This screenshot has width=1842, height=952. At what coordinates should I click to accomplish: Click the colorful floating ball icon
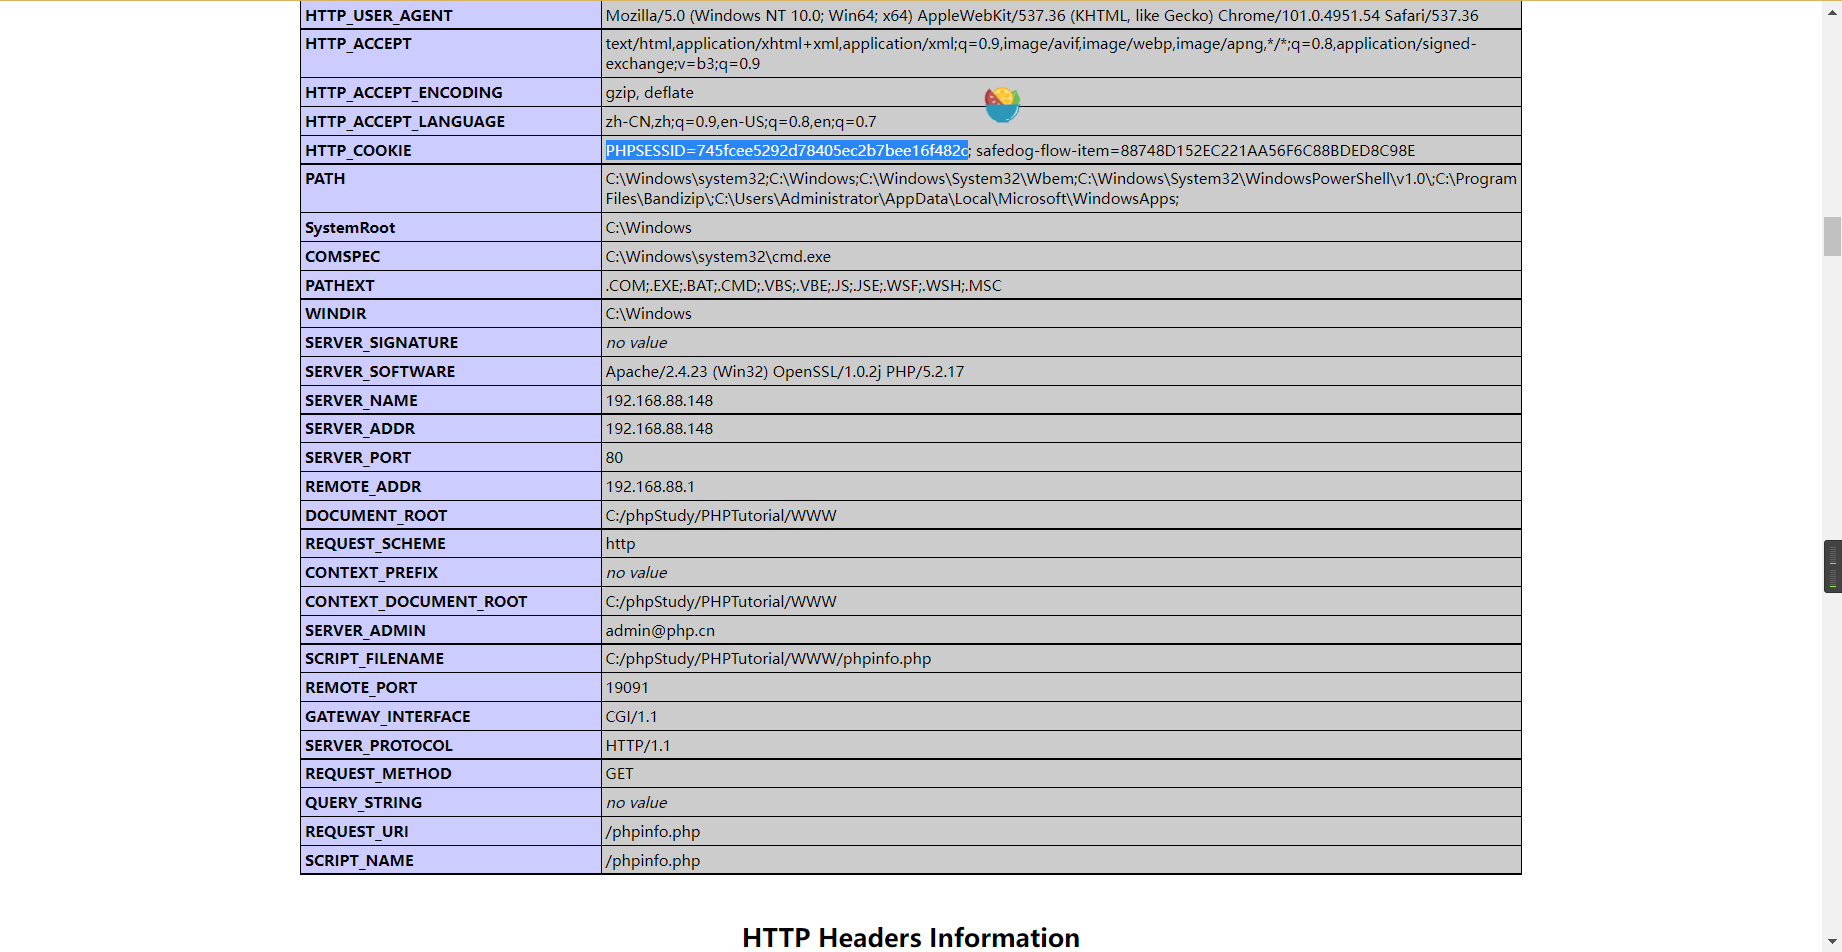[1002, 104]
